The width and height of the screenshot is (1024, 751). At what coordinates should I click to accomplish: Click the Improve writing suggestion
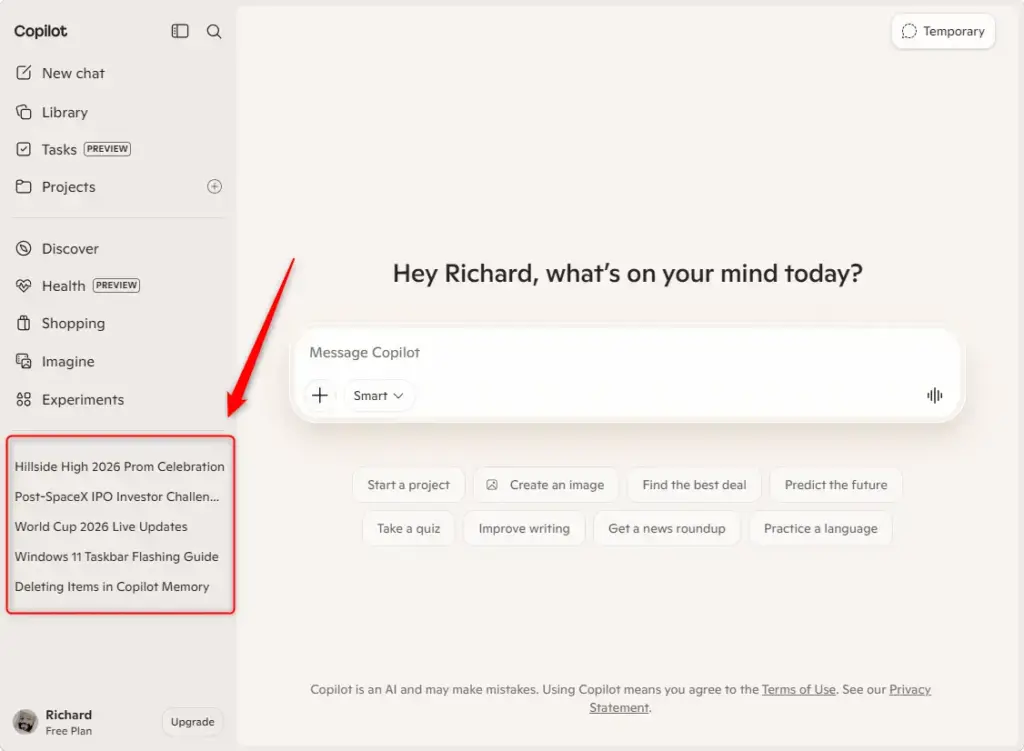coord(524,528)
